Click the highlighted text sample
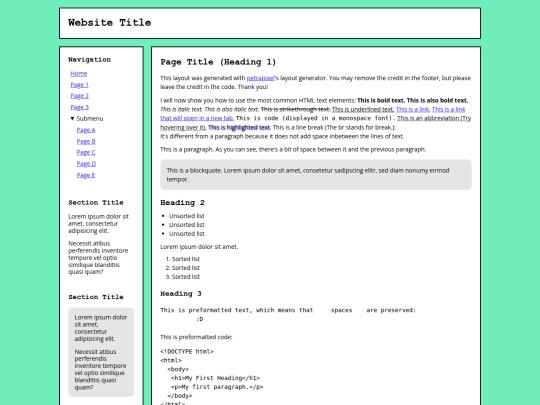The height and width of the screenshot is (405, 540). point(239,127)
